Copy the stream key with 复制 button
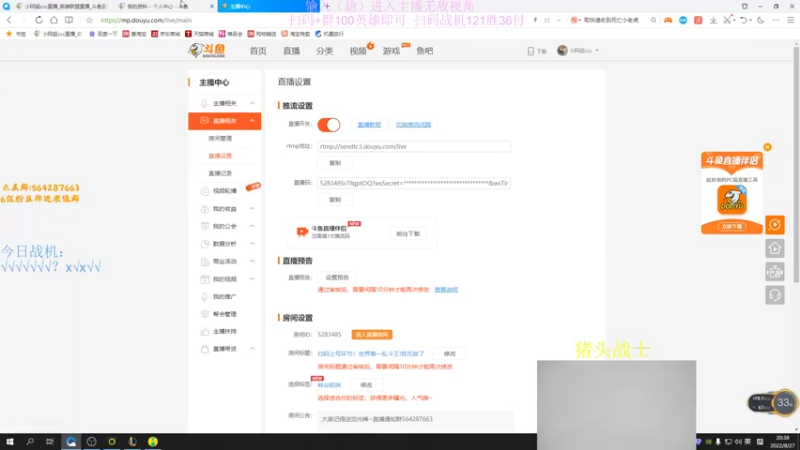 [x=335, y=200]
